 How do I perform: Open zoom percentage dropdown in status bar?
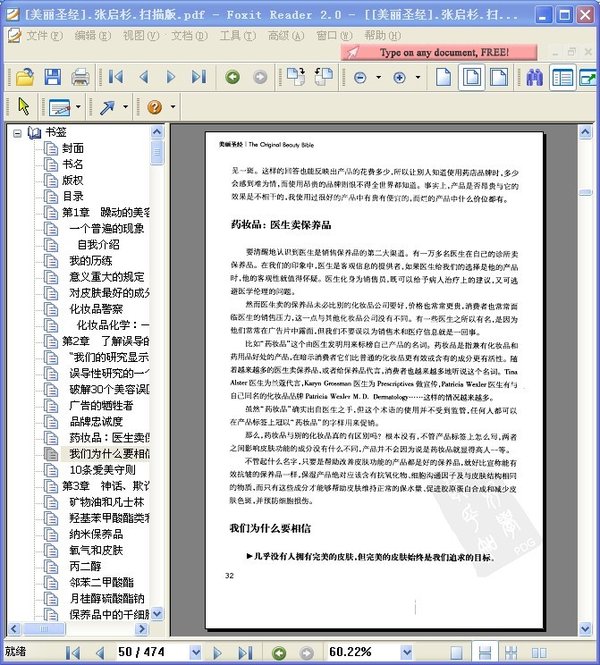coord(406,652)
